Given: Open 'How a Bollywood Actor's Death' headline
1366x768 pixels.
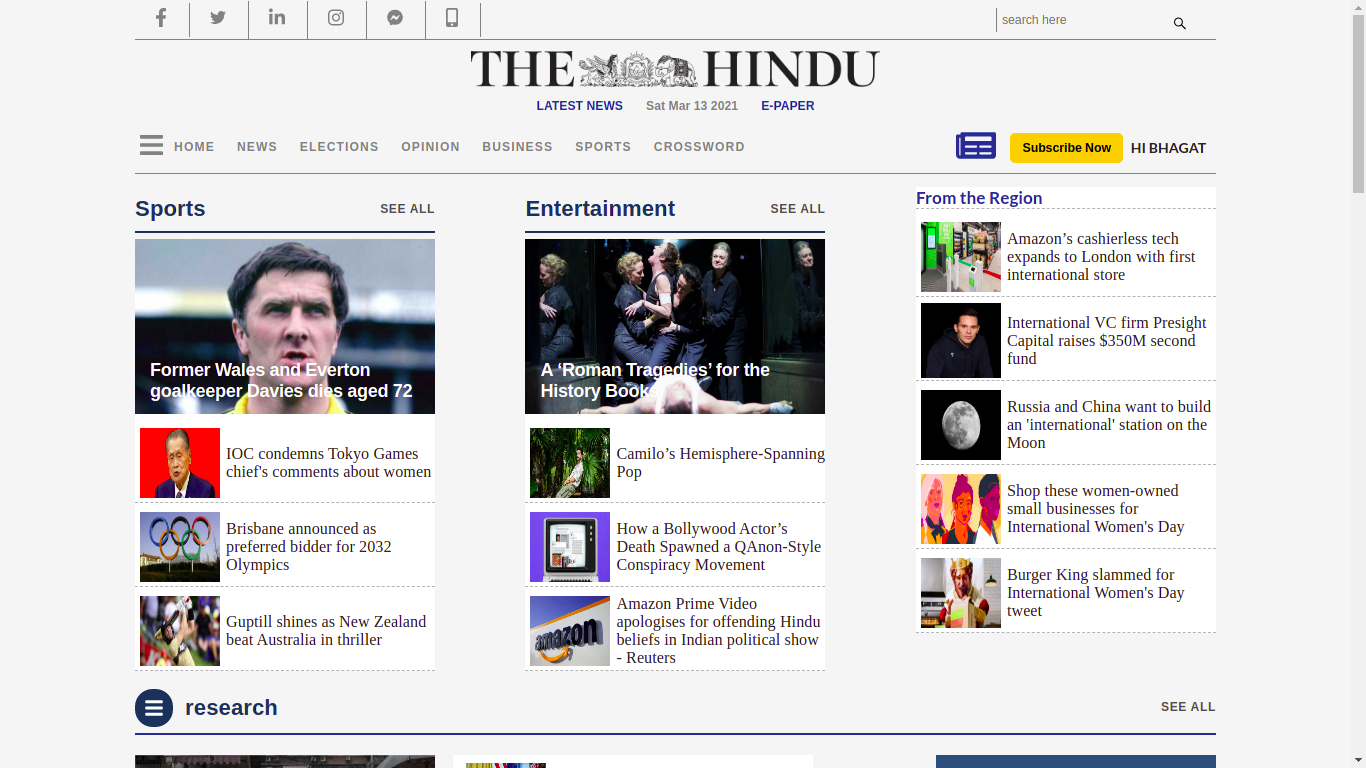Looking at the screenshot, I should tap(718, 547).
